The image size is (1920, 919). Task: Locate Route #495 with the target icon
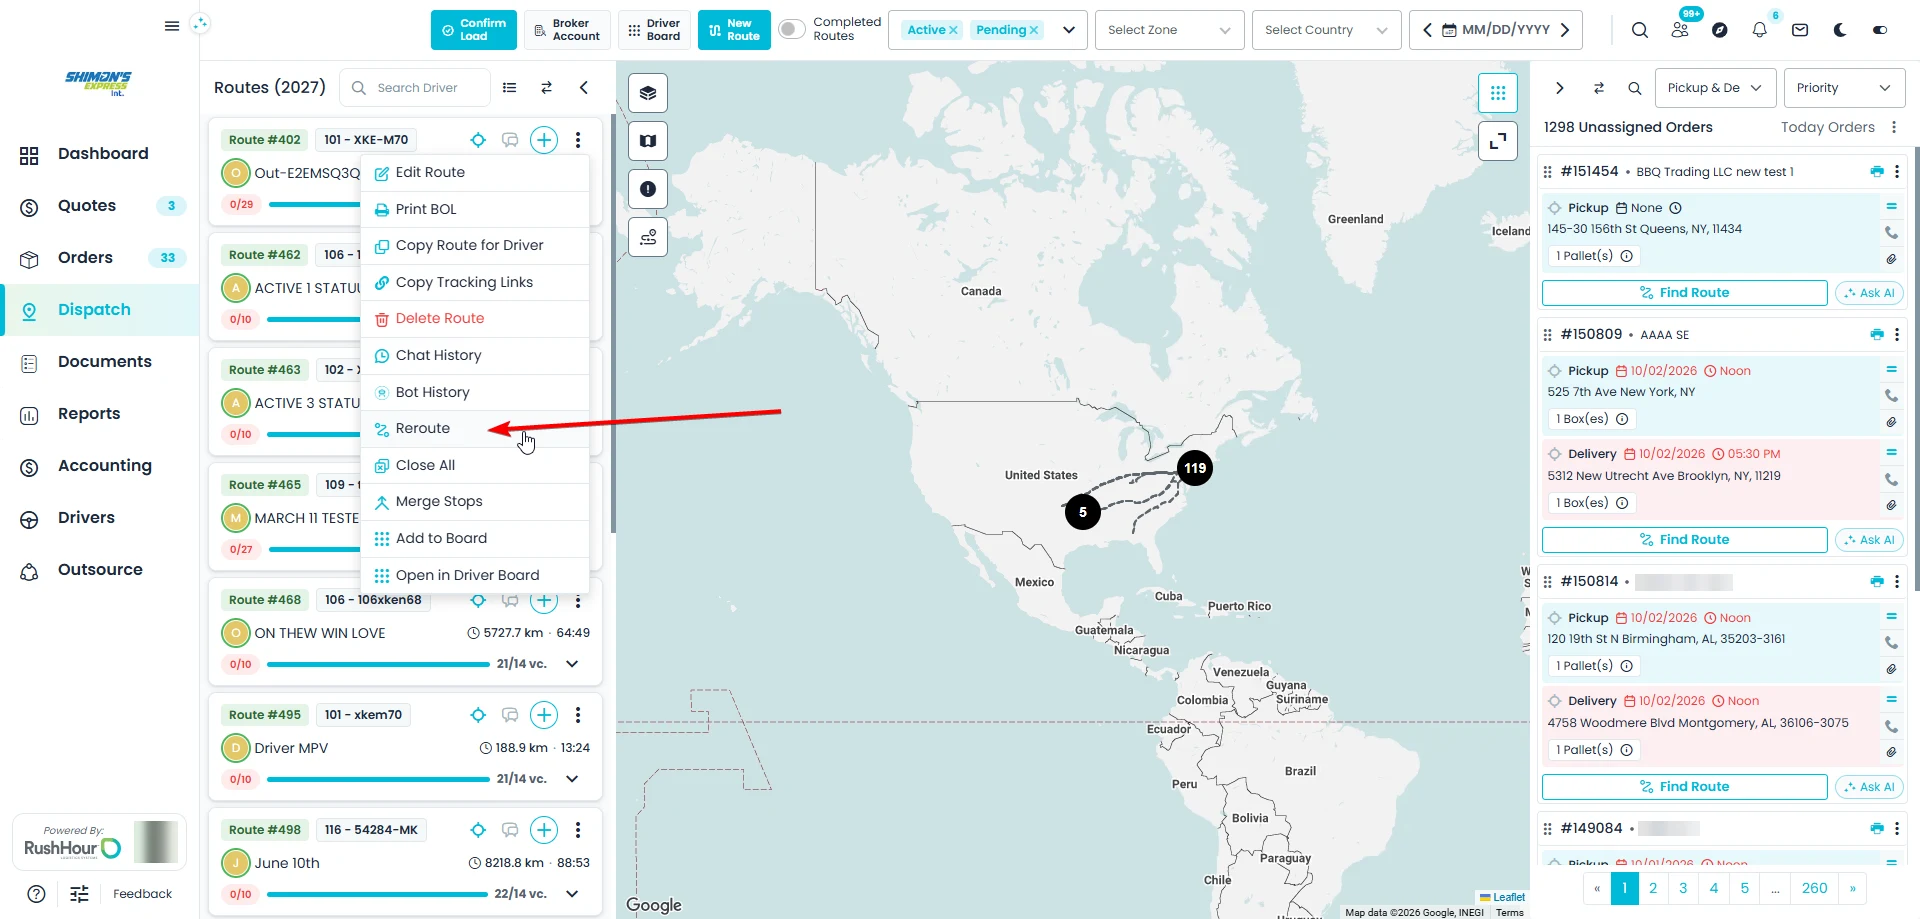coord(478,715)
